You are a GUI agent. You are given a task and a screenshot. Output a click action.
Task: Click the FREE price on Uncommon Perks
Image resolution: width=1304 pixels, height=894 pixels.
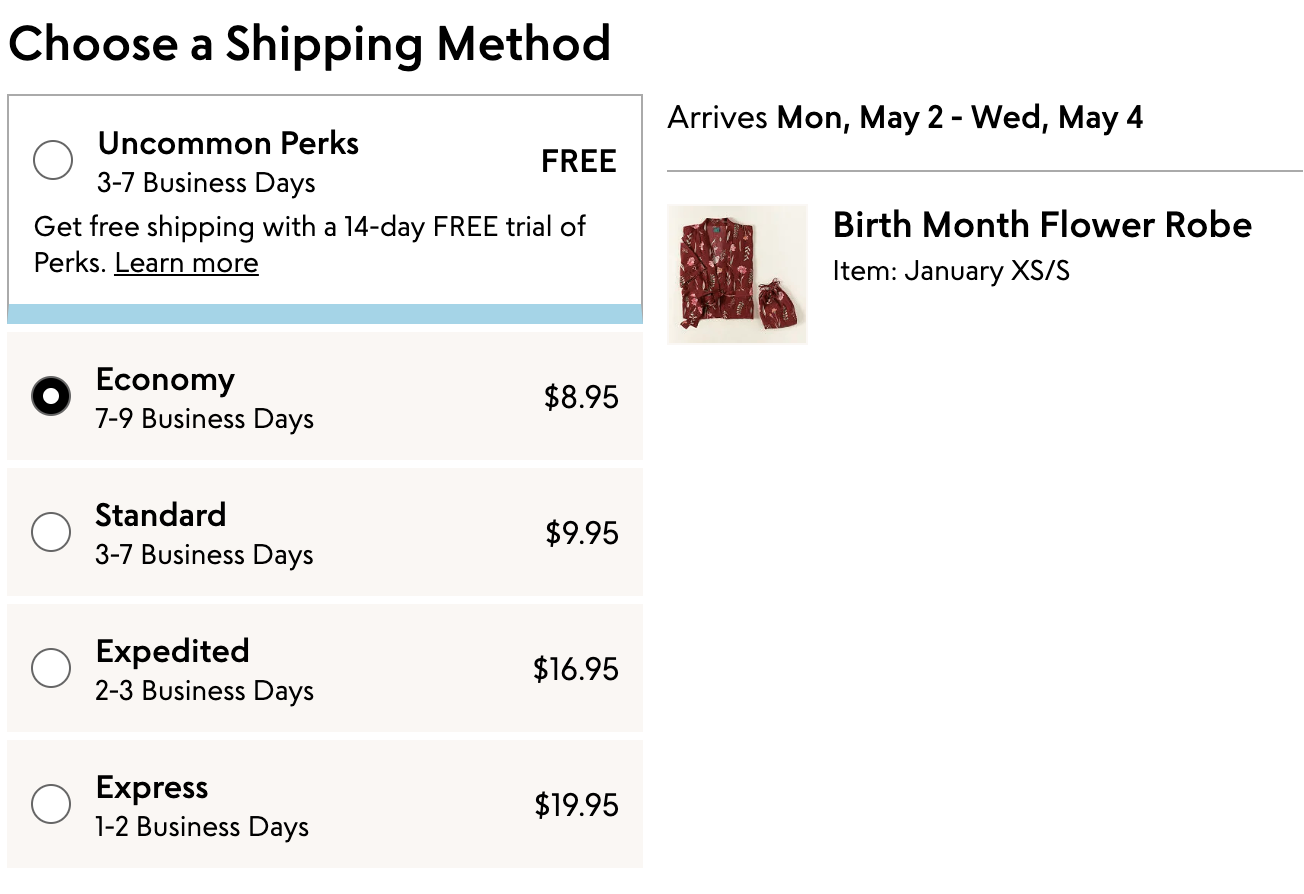579,161
